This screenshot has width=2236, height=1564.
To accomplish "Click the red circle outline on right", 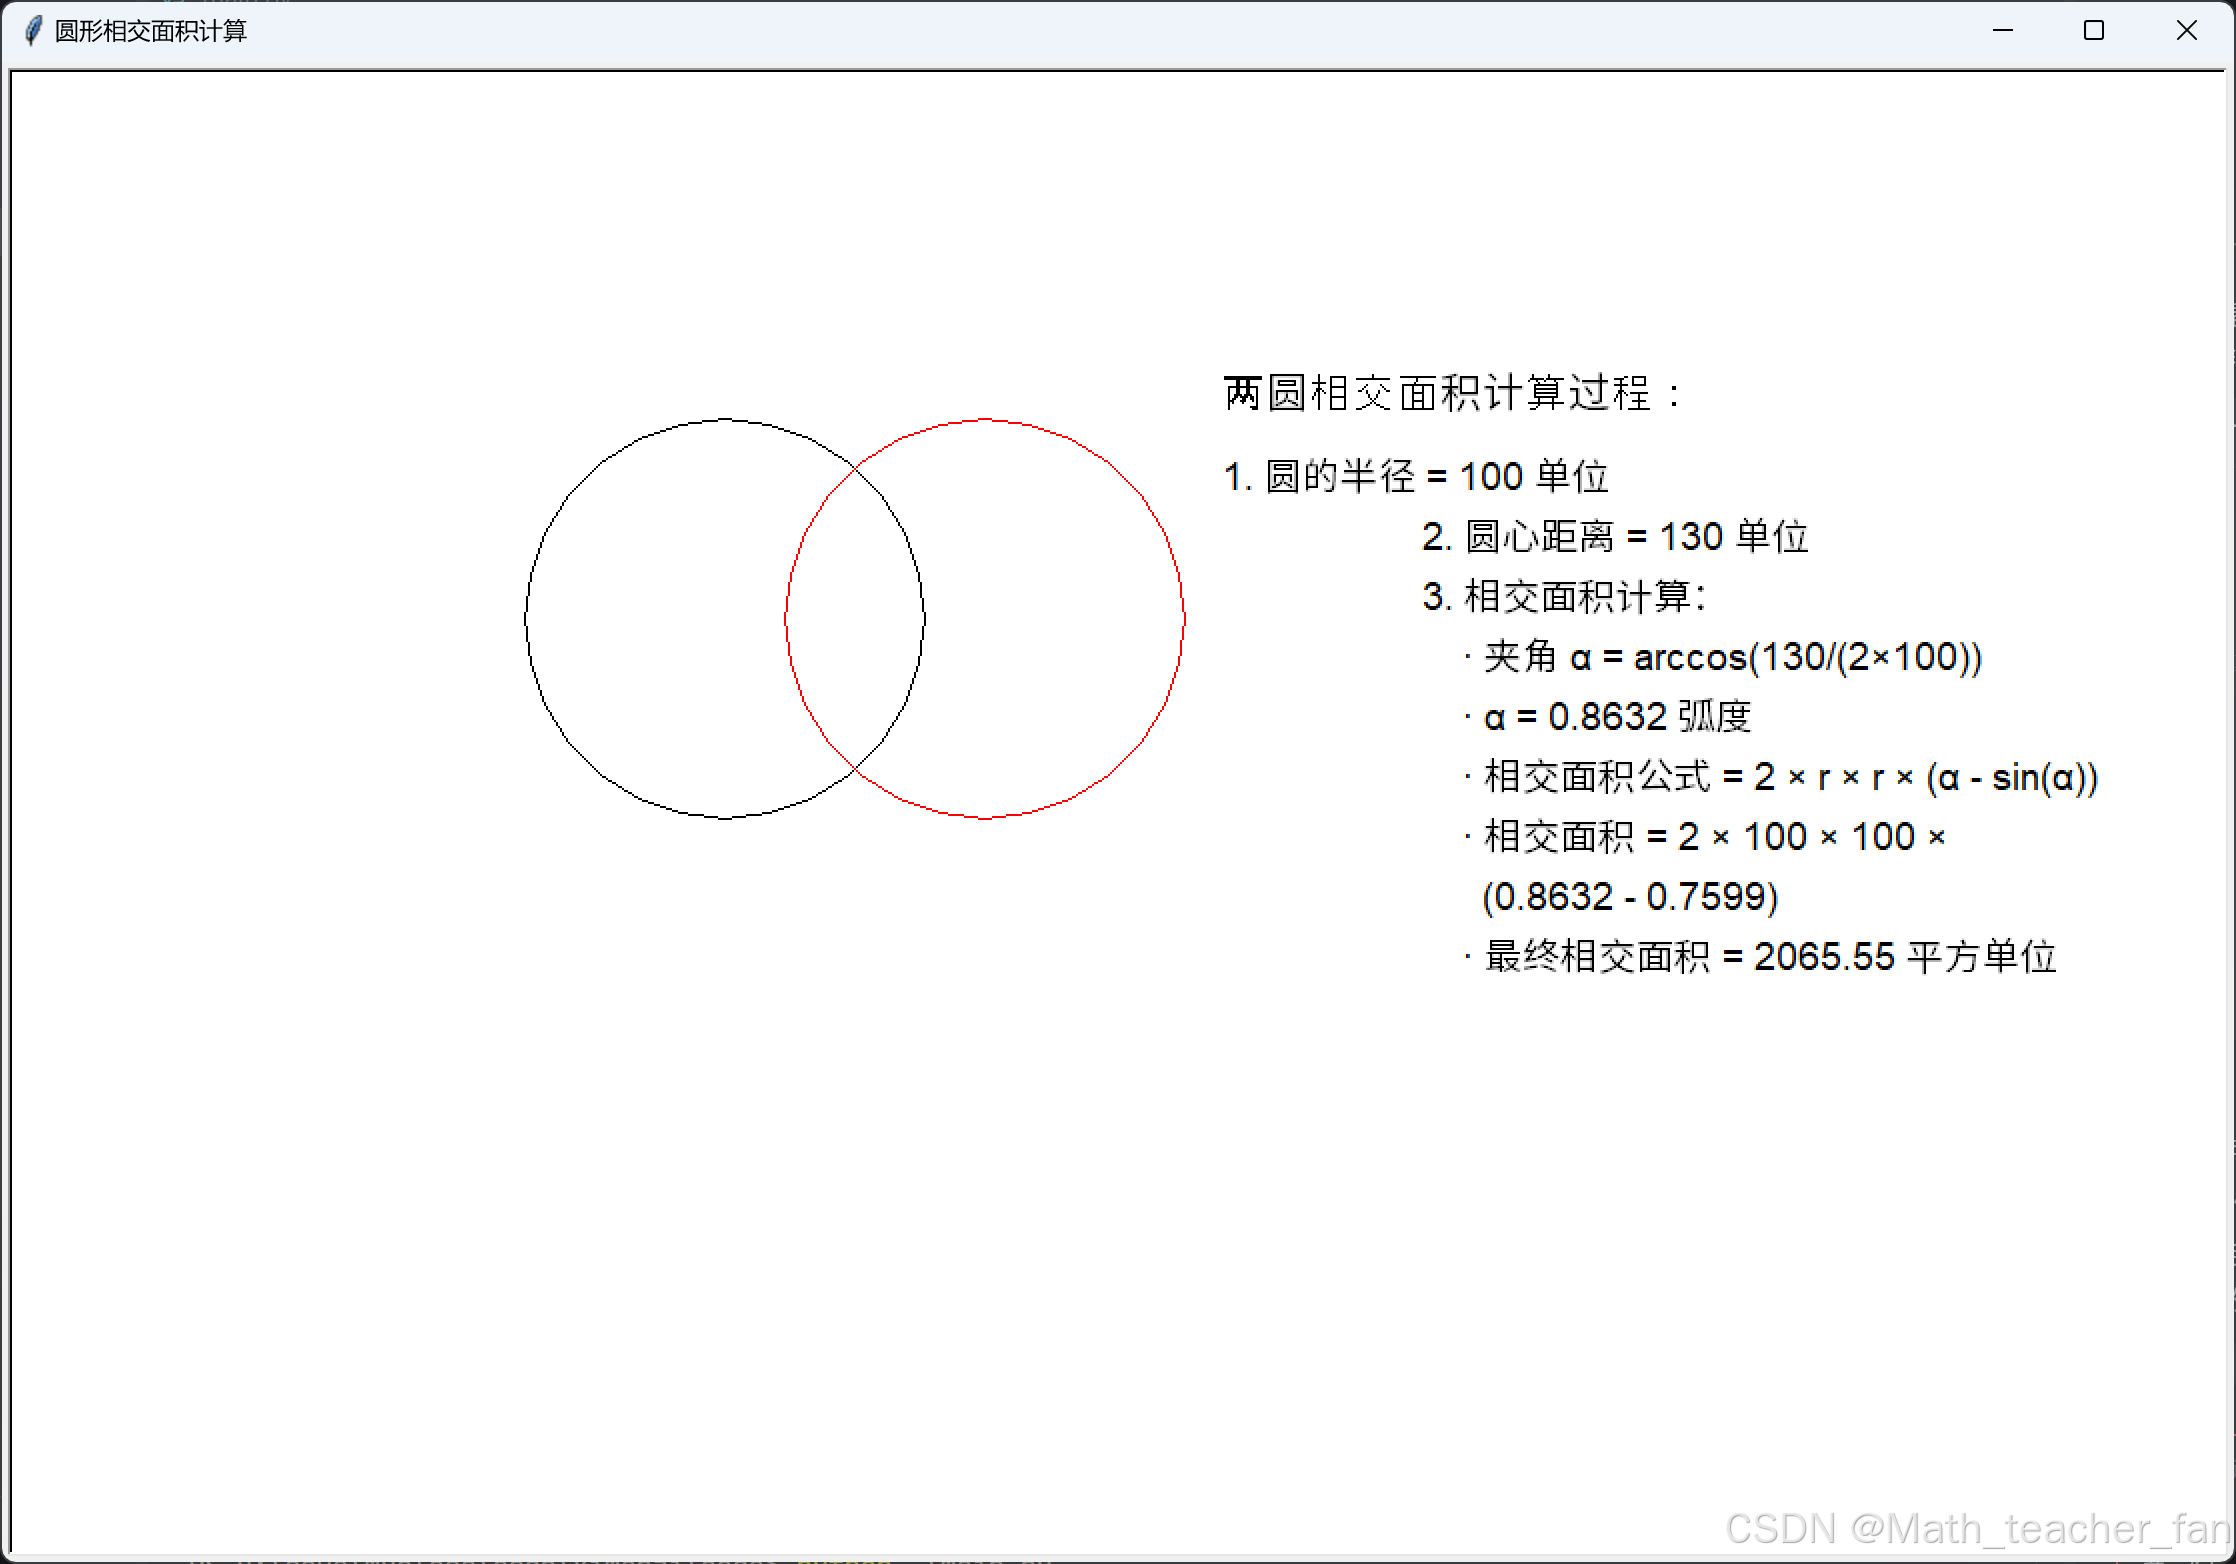I will coord(1185,619).
